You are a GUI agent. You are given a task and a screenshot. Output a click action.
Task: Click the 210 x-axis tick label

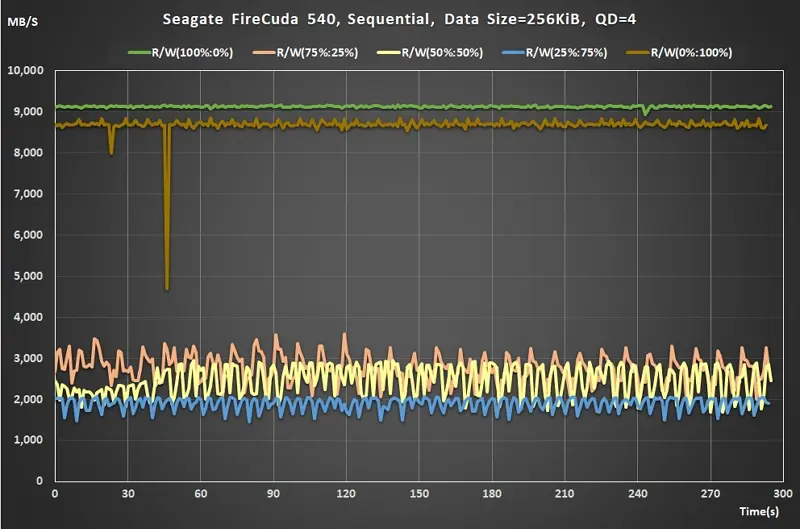[x=564, y=494]
